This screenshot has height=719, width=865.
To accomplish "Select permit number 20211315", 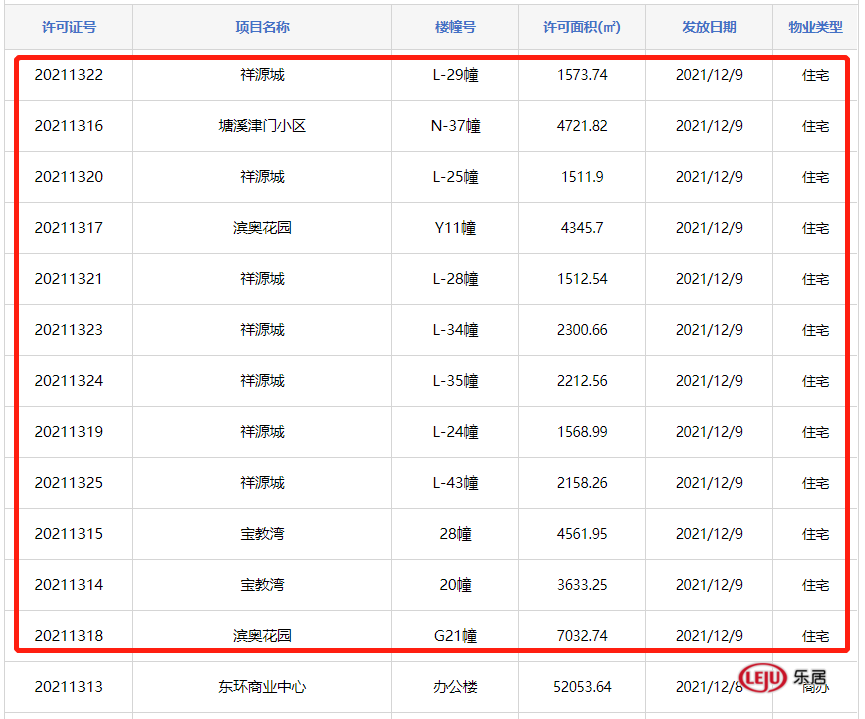I will point(69,534).
